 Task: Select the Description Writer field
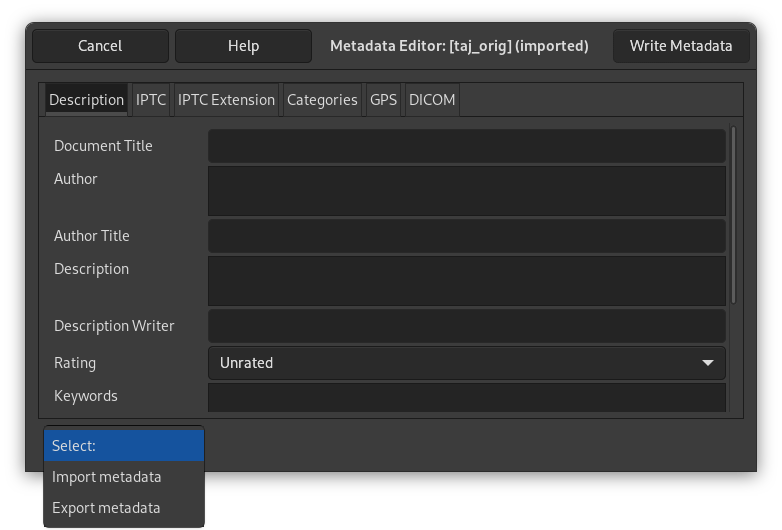466,326
